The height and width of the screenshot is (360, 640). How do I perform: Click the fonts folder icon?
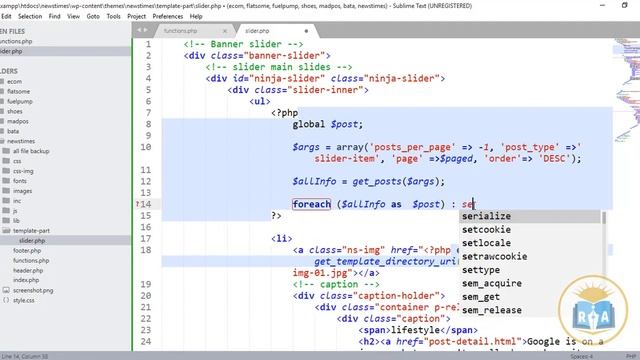6,181
